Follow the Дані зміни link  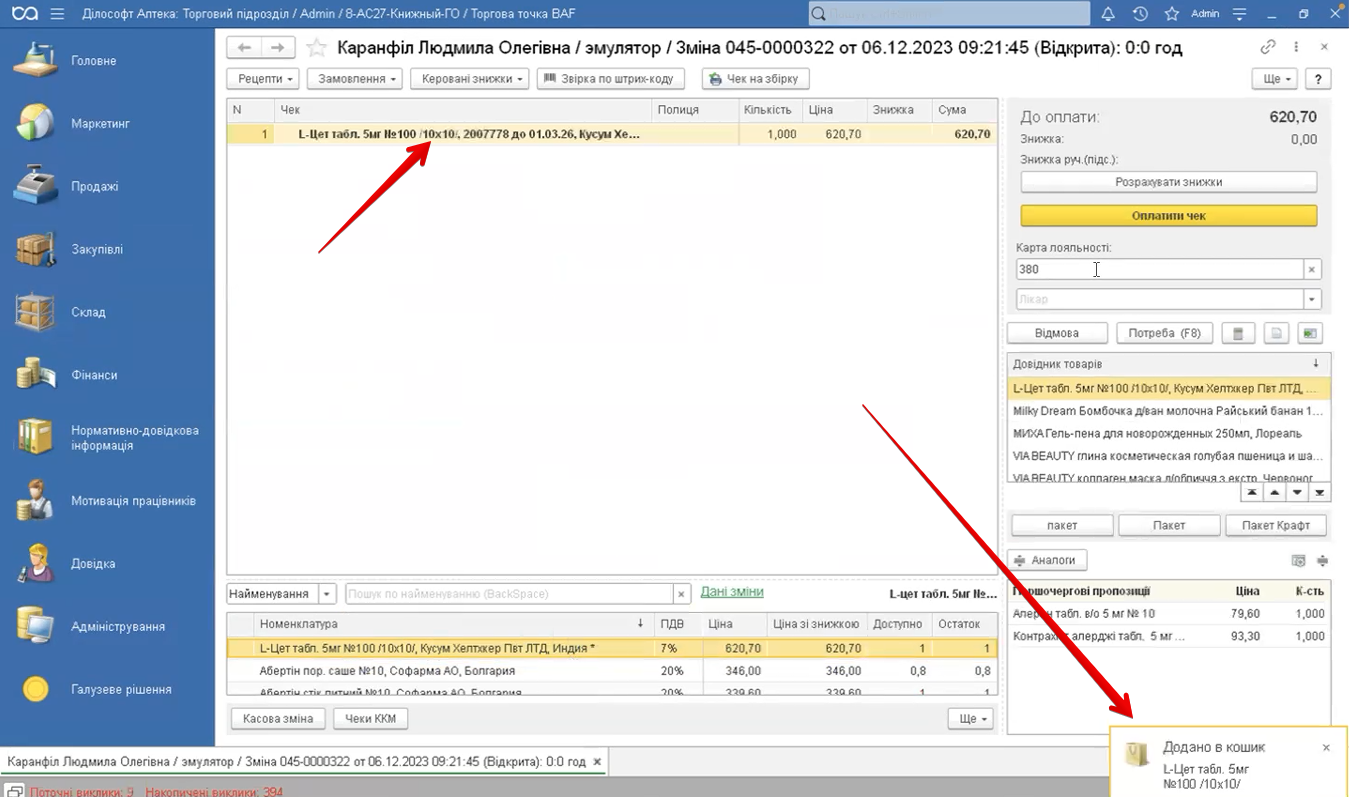tap(731, 592)
